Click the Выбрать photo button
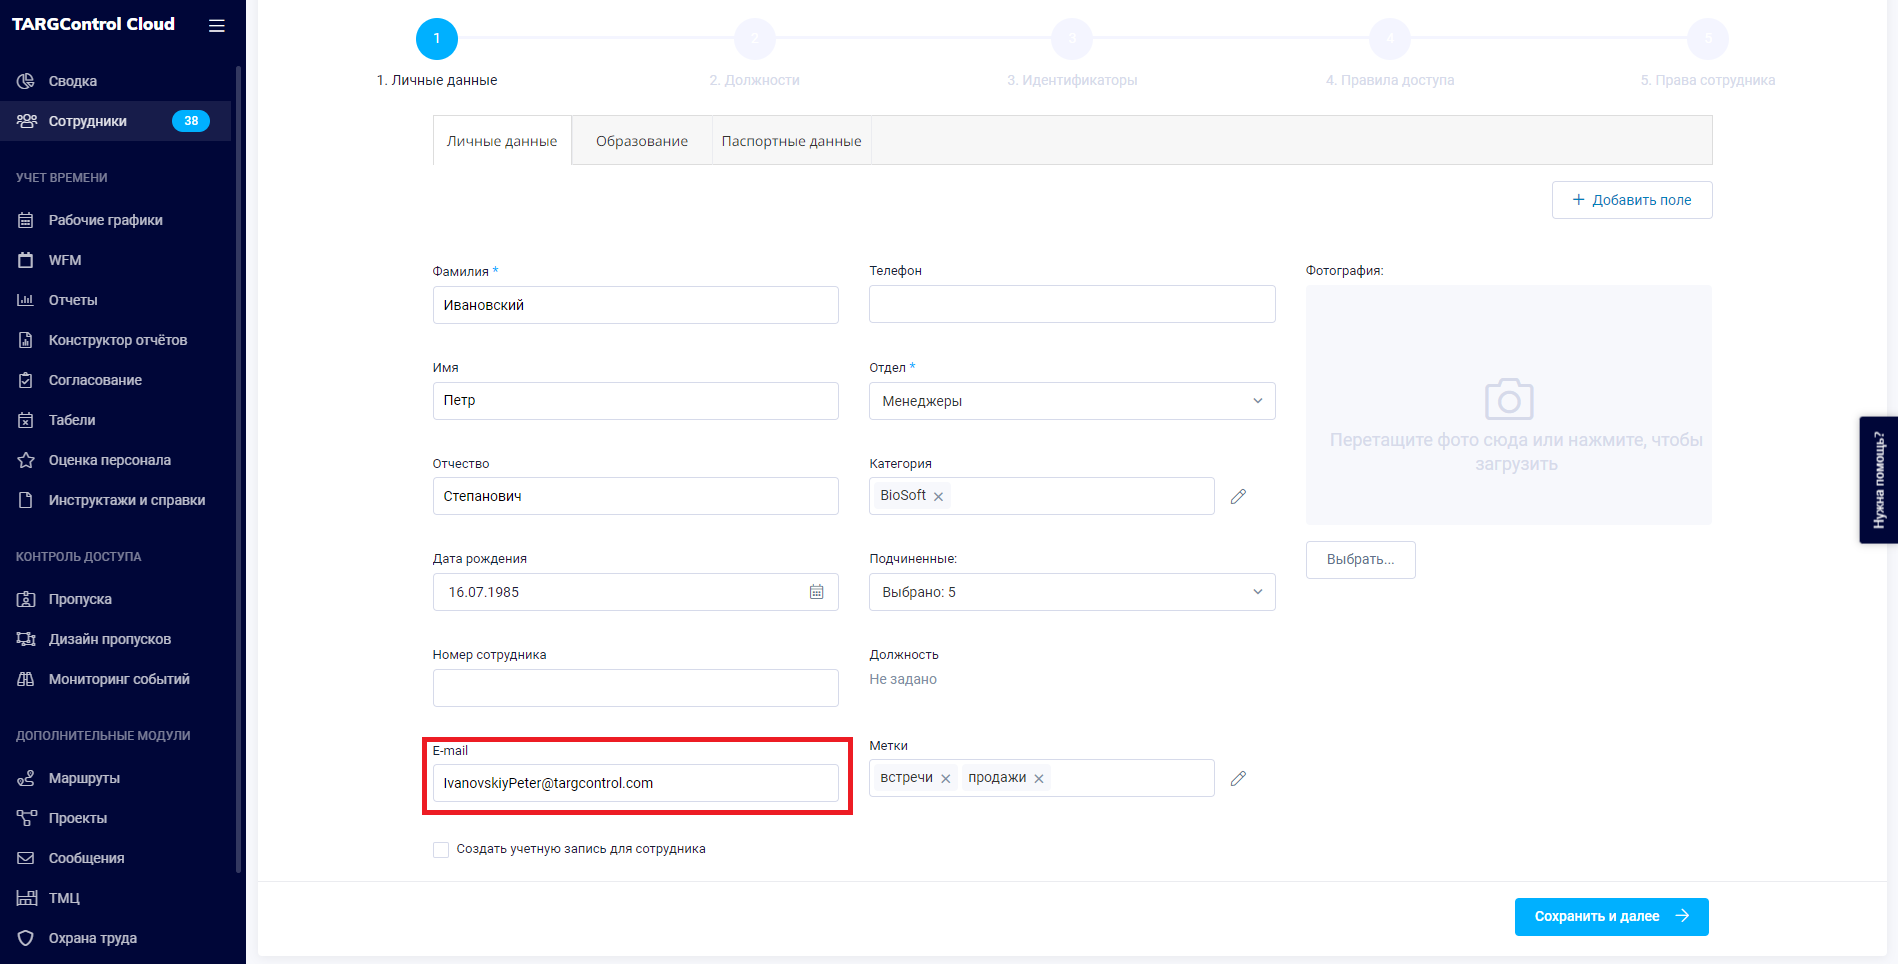 pyautogui.click(x=1360, y=559)
